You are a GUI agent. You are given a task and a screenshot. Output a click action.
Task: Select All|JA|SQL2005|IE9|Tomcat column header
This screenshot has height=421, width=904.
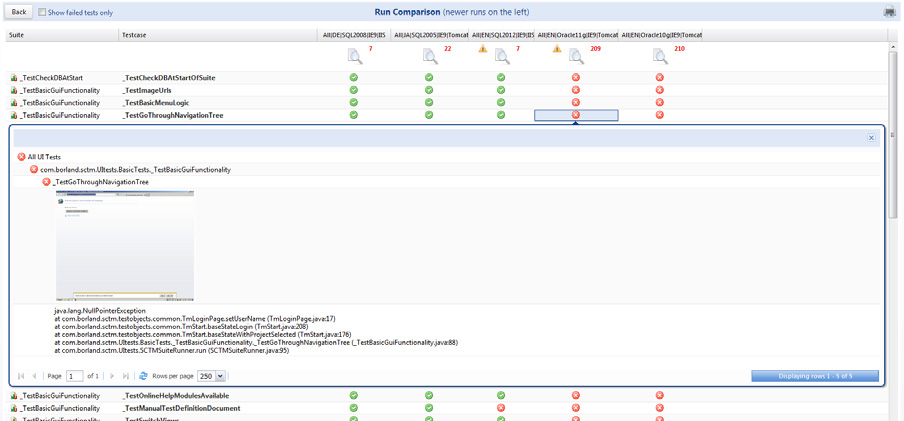click(x=431, y=35)
